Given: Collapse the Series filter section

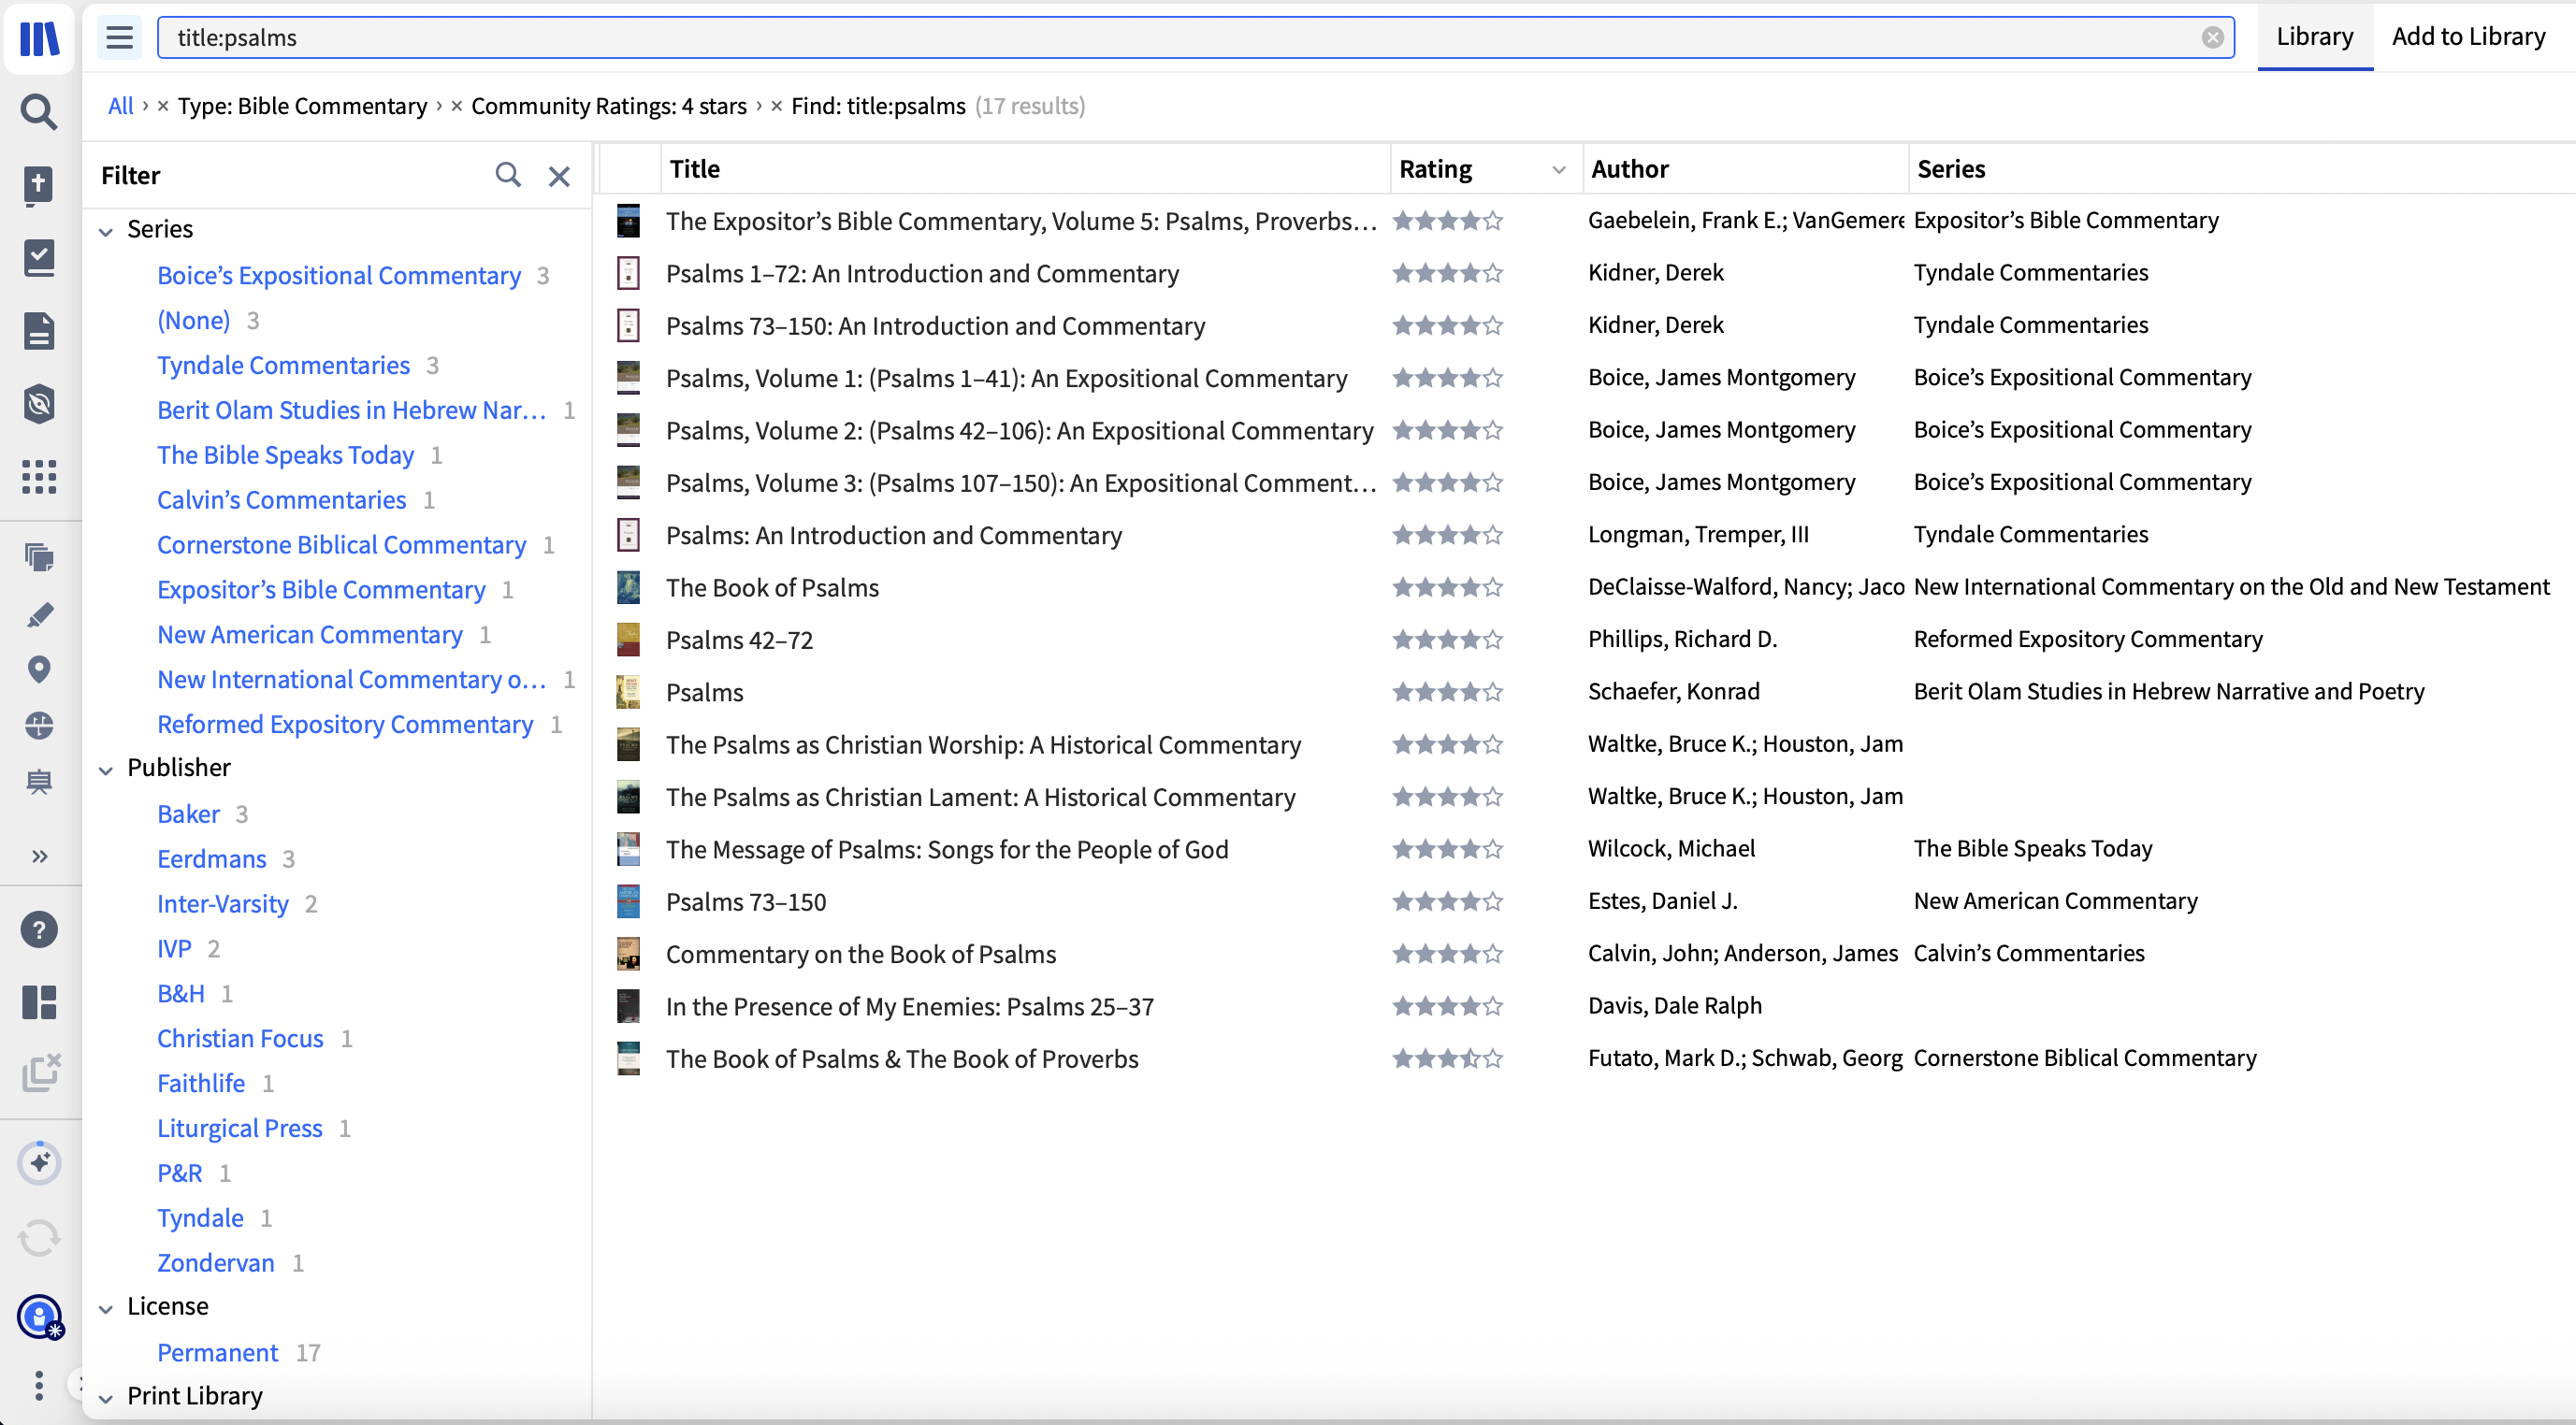Looking at the screenshot, I should click(x=106, y=230).
